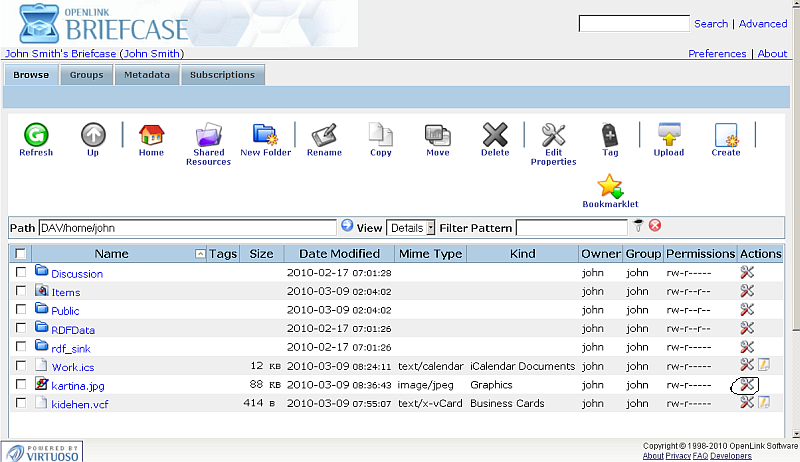Open the Subscriptions tab
This screenshot has height=462, width=800.
coord(222,75)
